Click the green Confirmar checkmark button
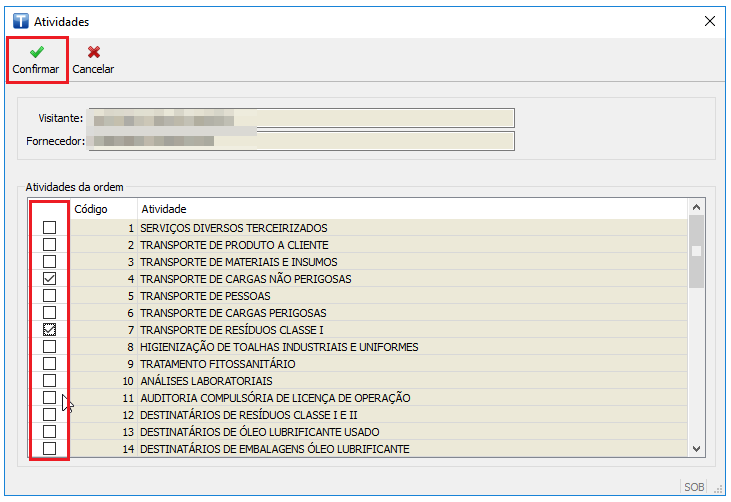The width and height of the screenshot is (731, 502). point(36,59)
